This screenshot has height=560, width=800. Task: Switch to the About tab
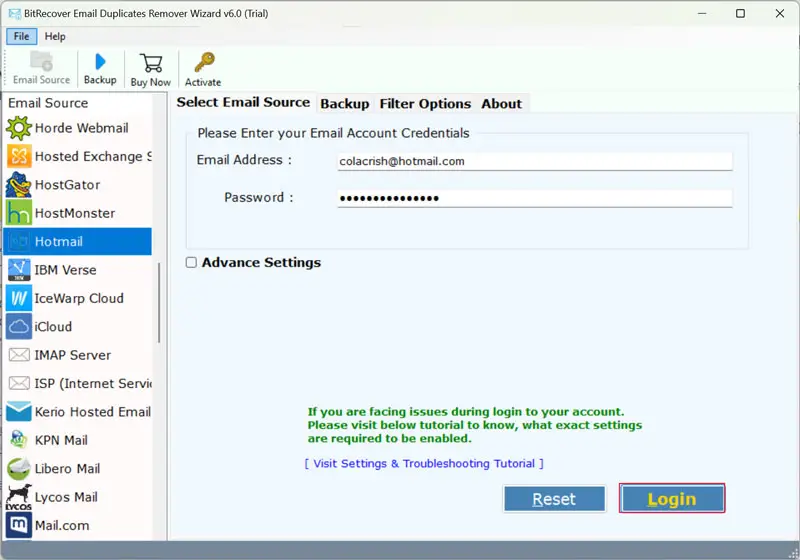coord(502,104)
